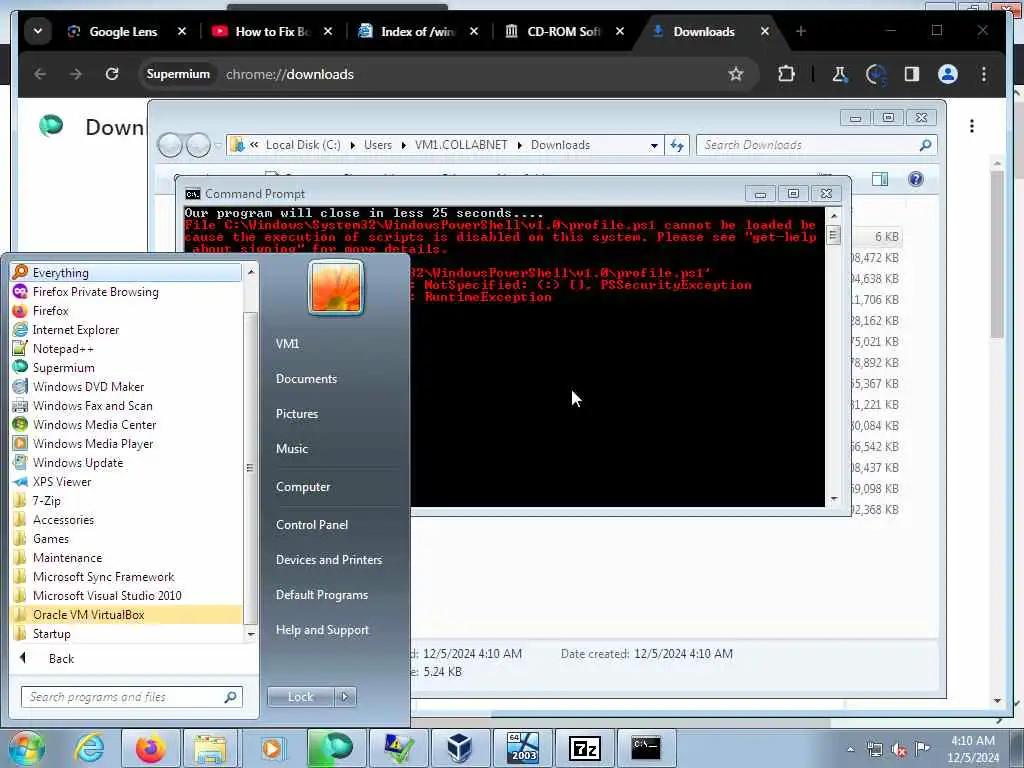
Task: Open volume control in system tray
Action: click(x=899, y=749)
